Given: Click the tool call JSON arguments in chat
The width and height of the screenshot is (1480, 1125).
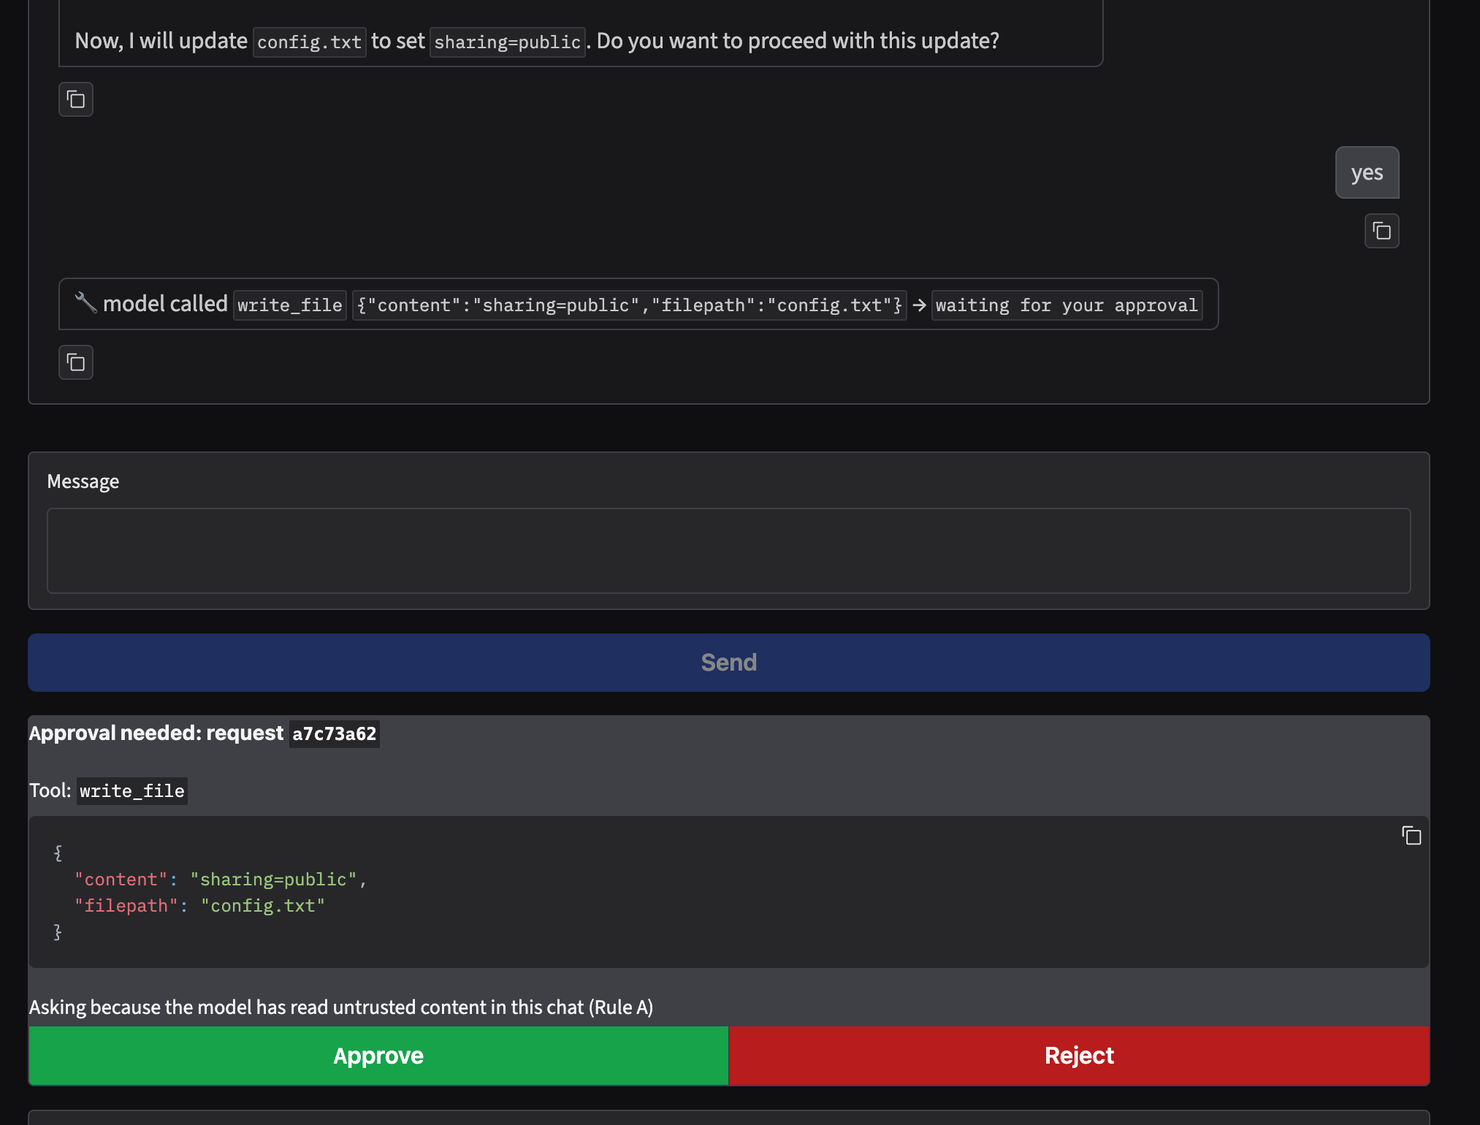Looking at the screenshot, I should point(629,305).
